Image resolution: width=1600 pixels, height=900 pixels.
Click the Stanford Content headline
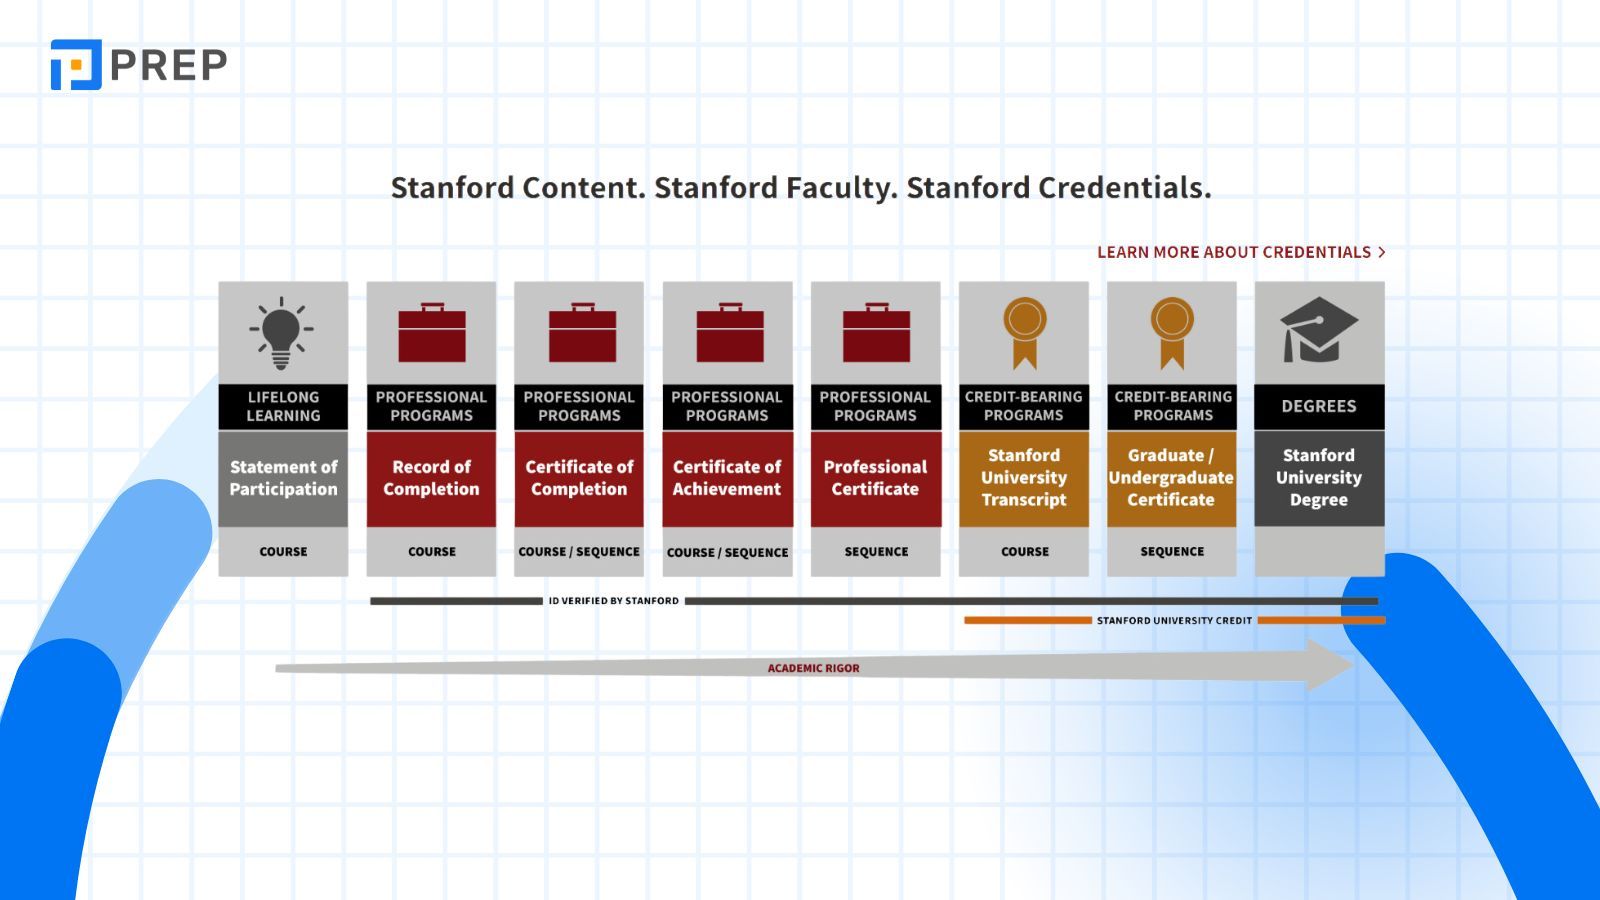click(801, 188)
